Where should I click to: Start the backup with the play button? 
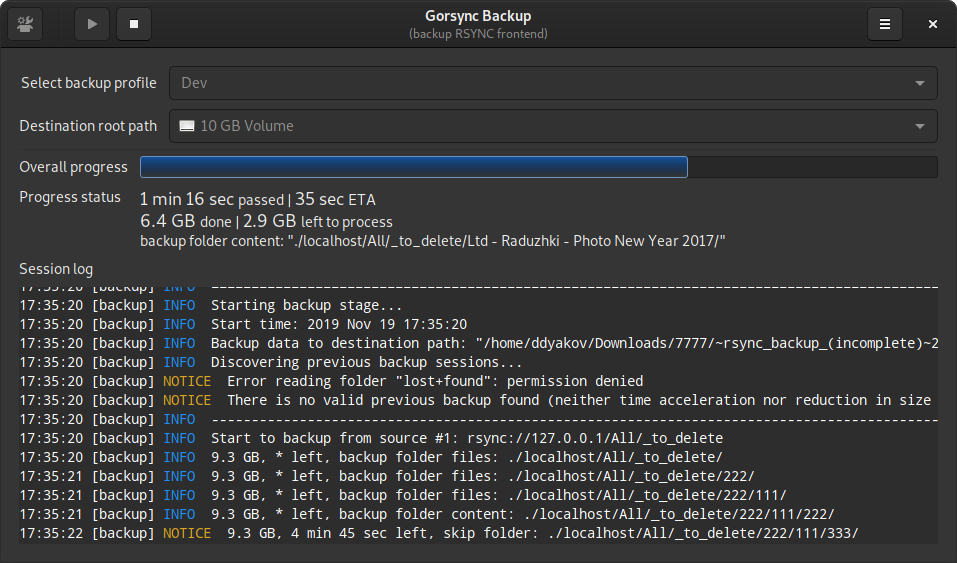pos(92,24)
